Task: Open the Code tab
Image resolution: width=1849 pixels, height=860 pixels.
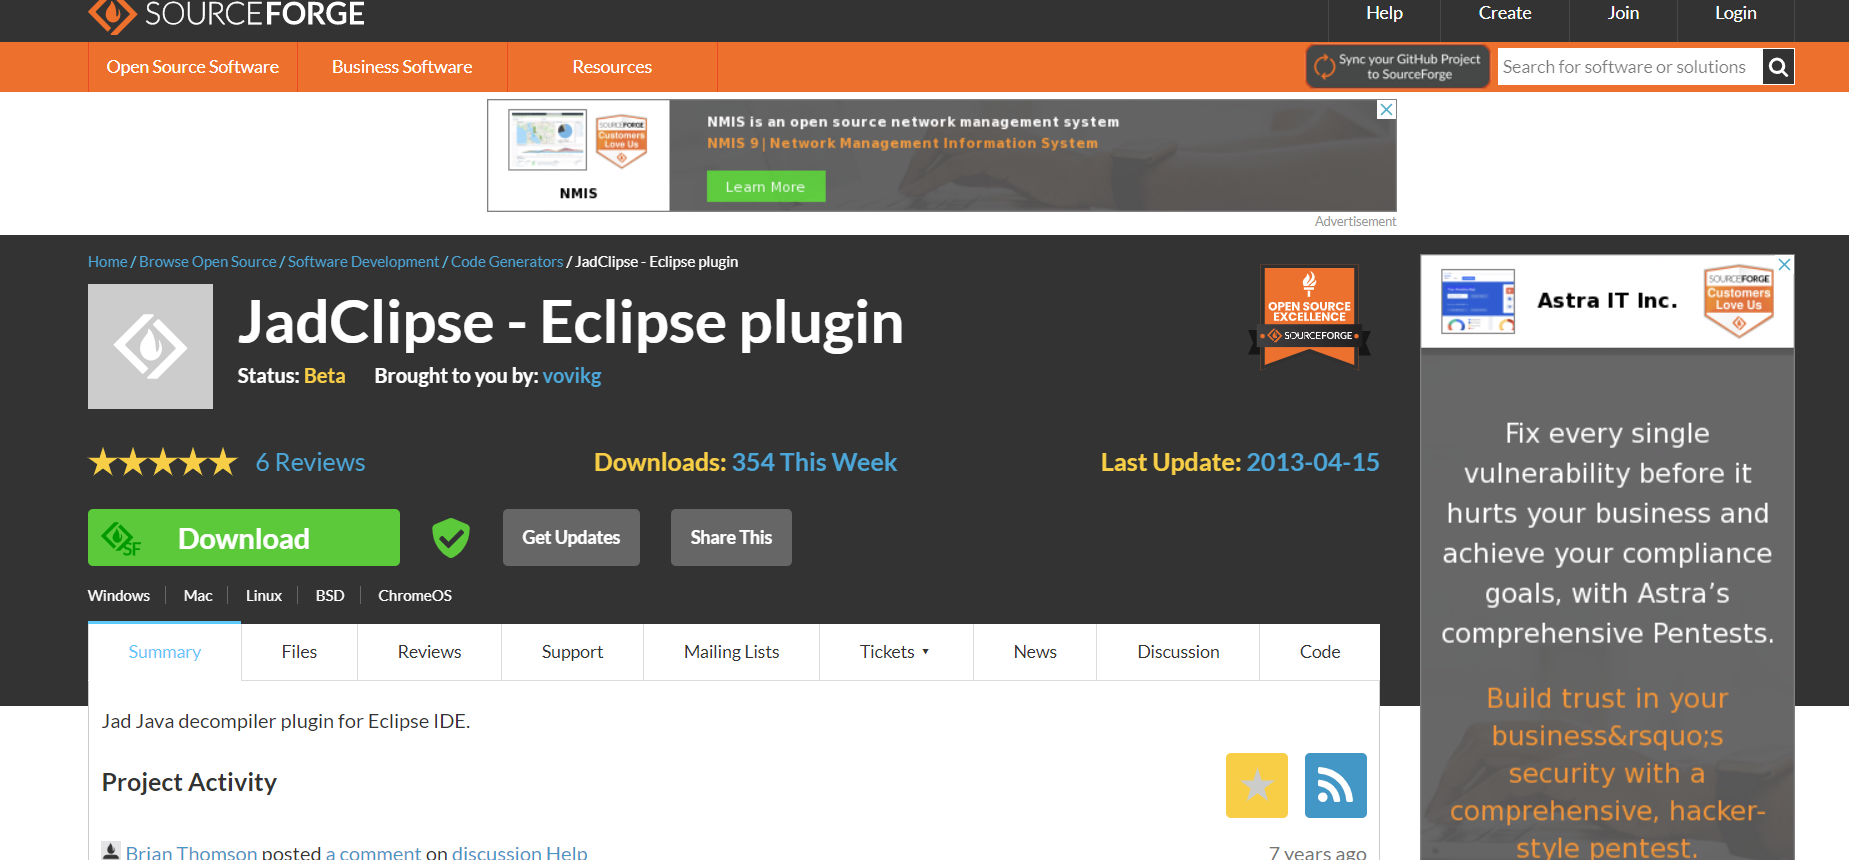Action: 1320,652
